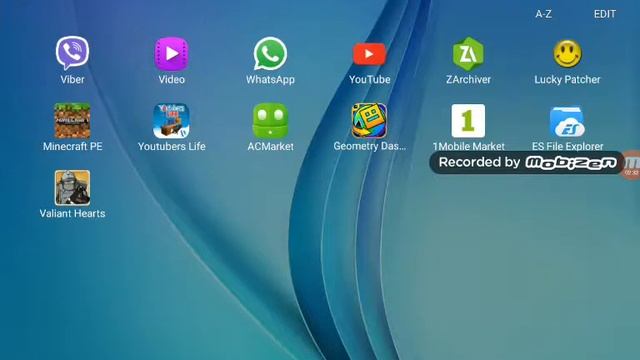Screen dimensions: 640x360
Task: Tap the "YouTube" label text
Action: pyautogui.click(x=369, y=79)
